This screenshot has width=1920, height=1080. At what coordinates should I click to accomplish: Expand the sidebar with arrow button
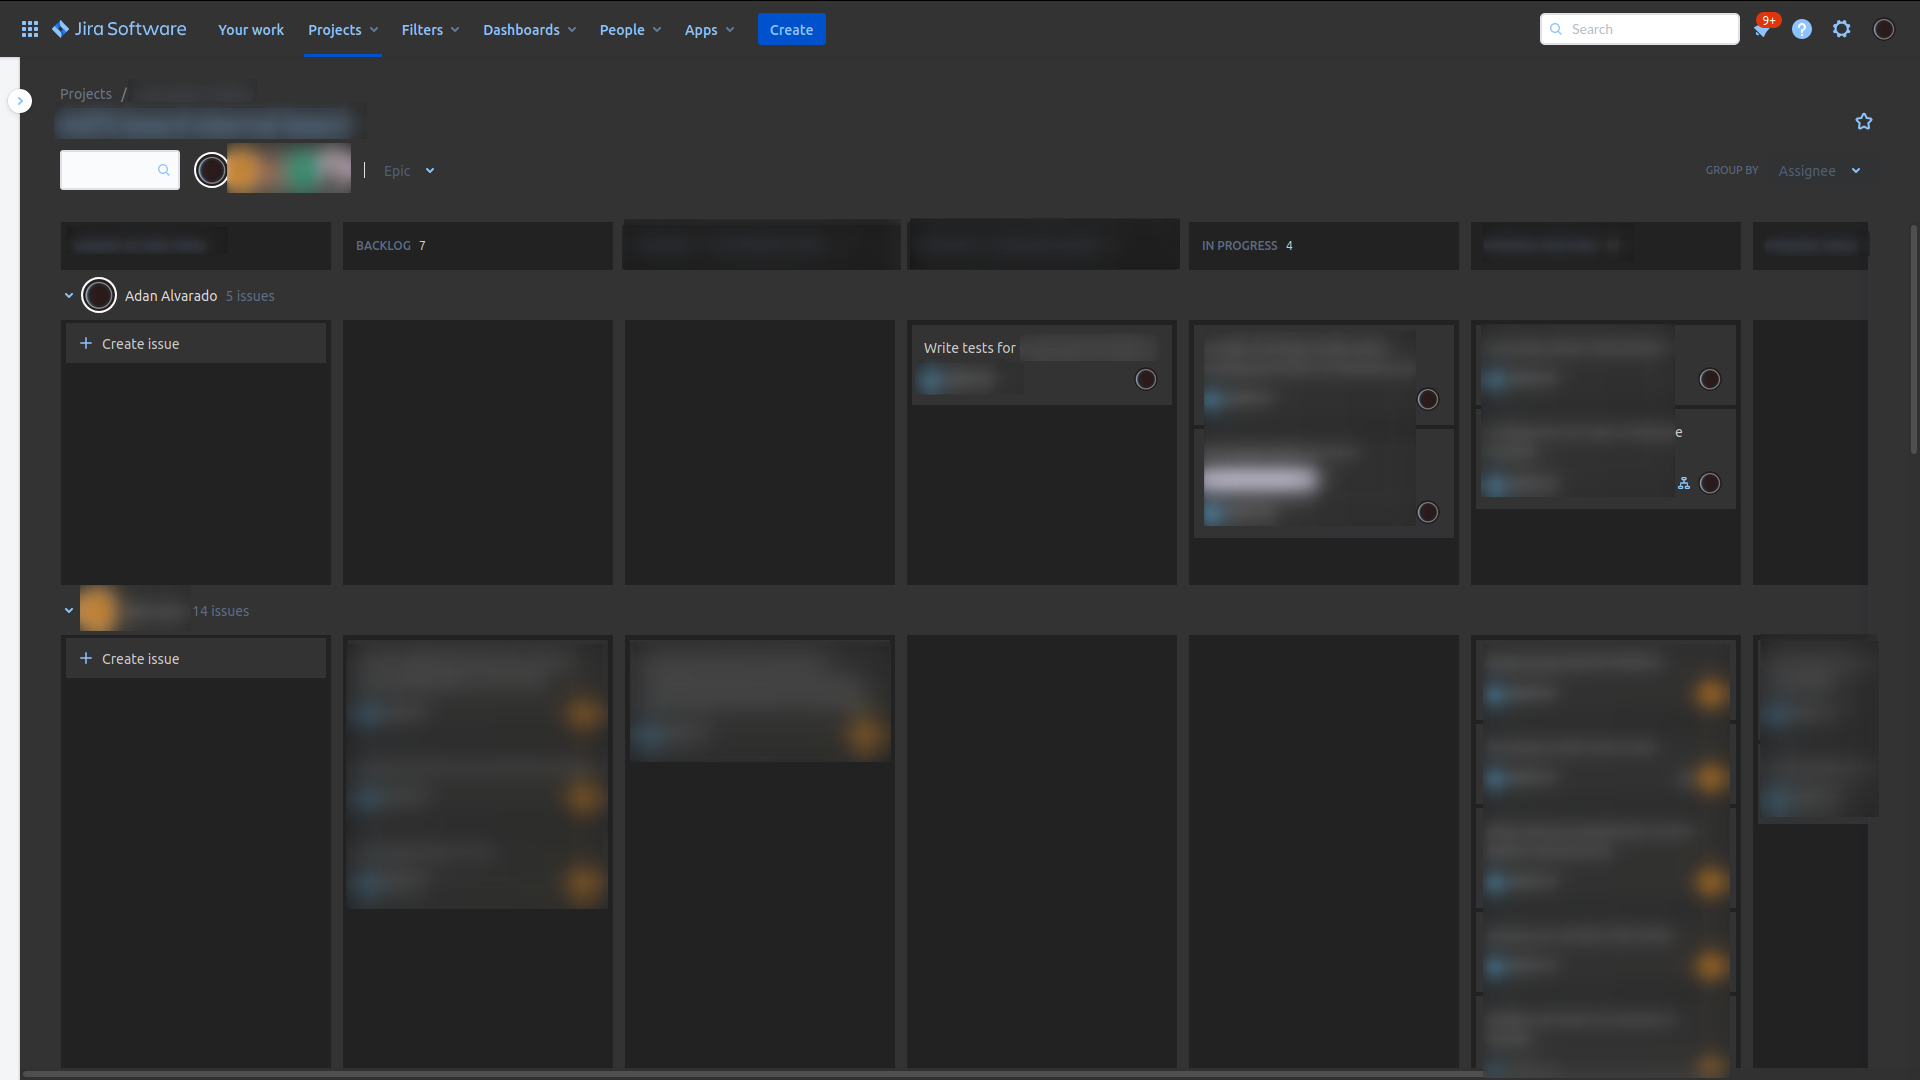tap(20, 101)
